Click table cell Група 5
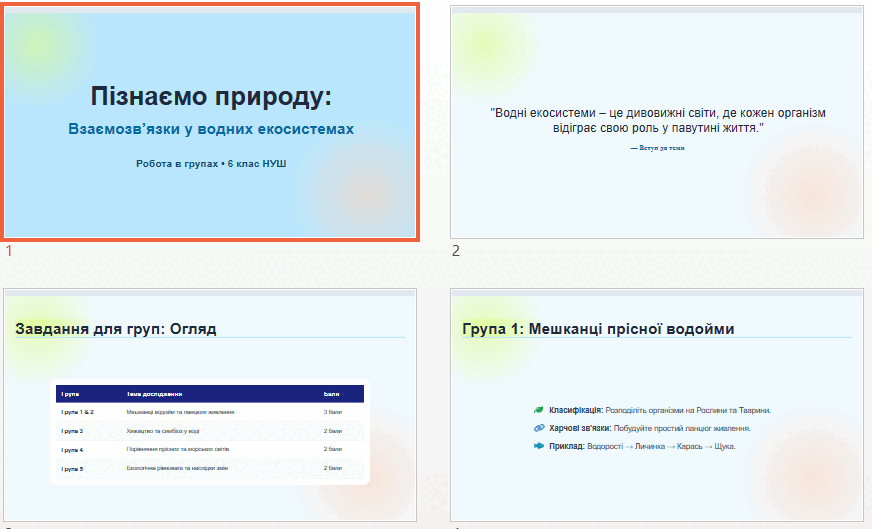This screenshot has height=529, width=872. [72, 468]
